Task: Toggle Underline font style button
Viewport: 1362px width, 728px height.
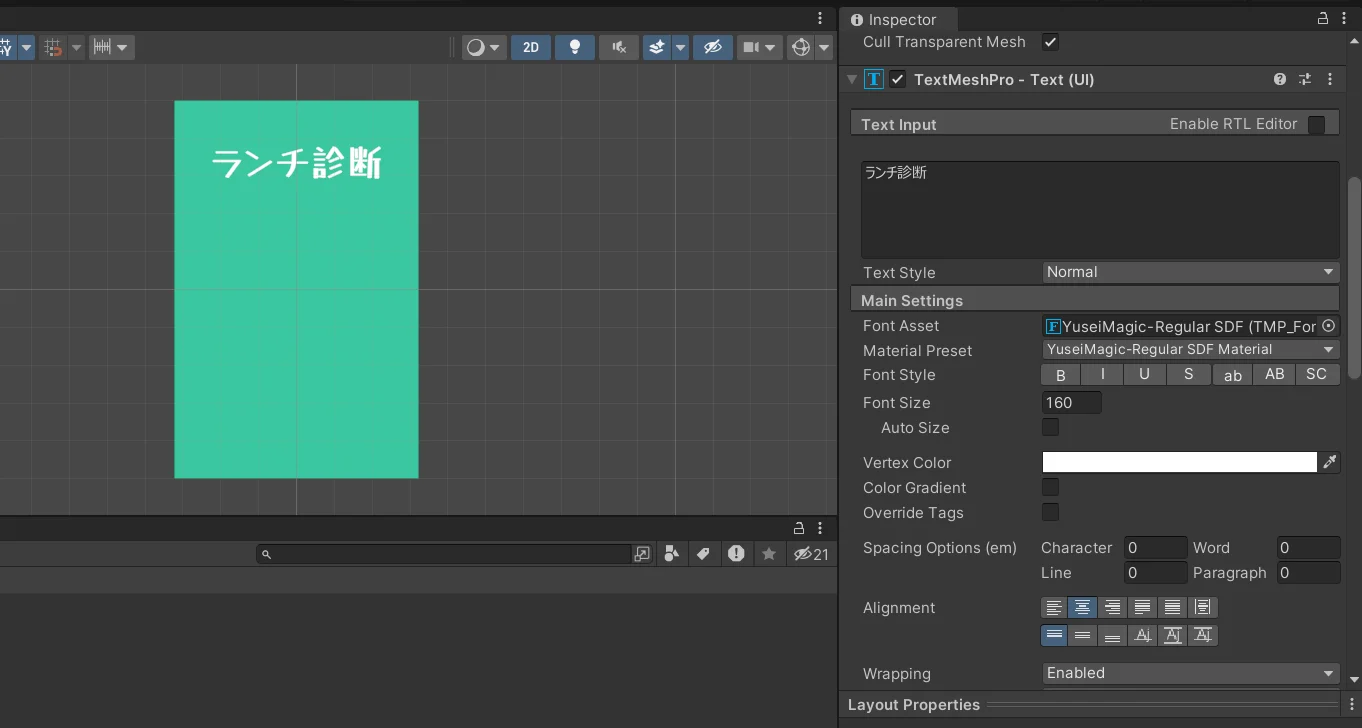Action: (1145, 375)
